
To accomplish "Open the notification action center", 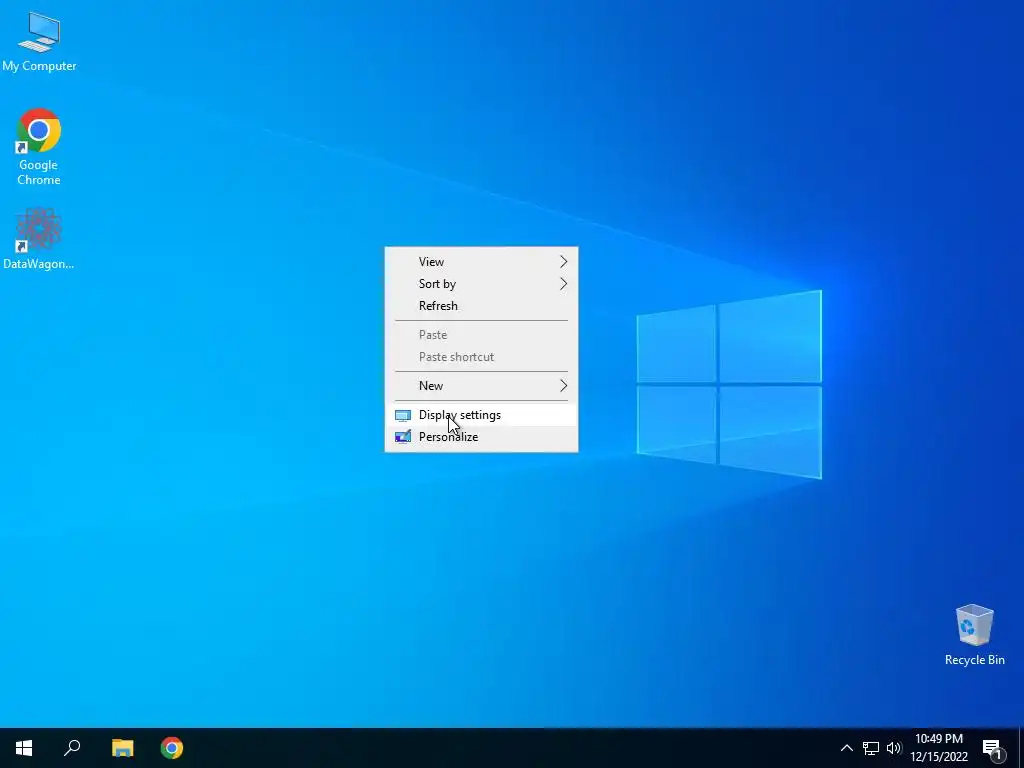I will pos(992,749).
